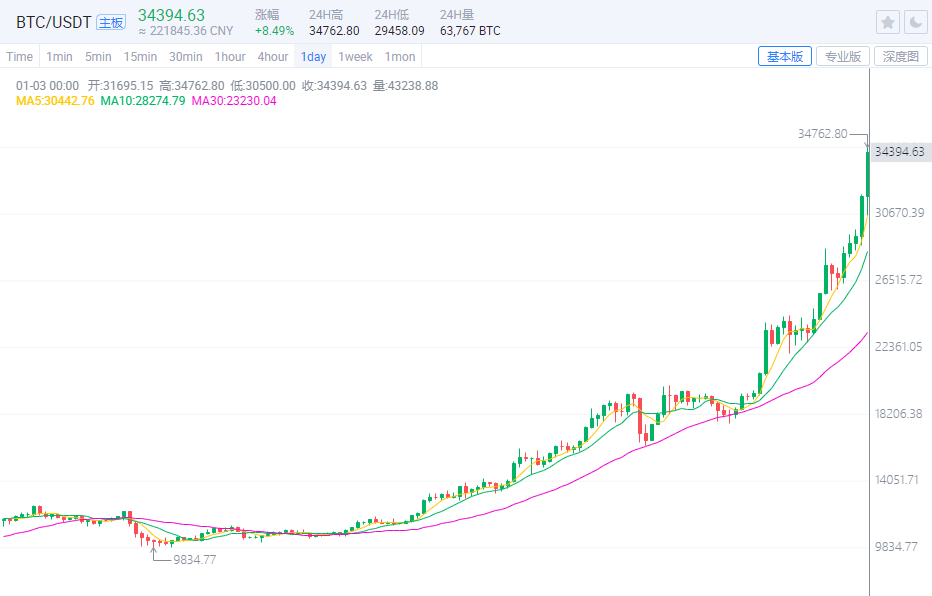Select the 1day interval tab
Image resolution: width=932 pixels, height=596 pixels.
pyautogui.click(x=313, y=56)
